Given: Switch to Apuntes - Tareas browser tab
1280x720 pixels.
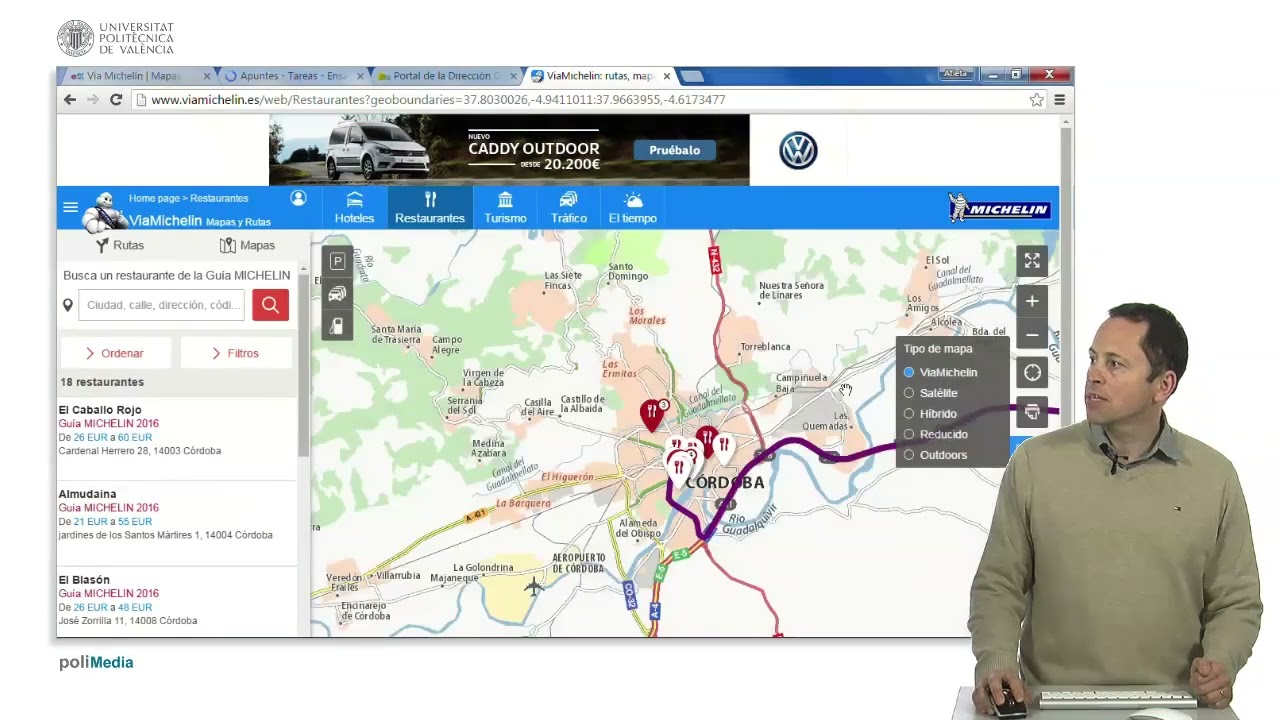Looking at the screenshot, I should [x=293, y=76].
